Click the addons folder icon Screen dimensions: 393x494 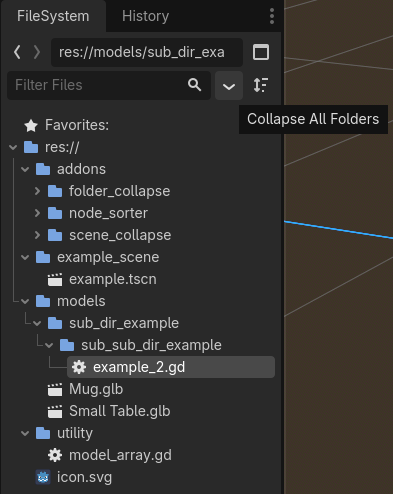coord(43,169)
